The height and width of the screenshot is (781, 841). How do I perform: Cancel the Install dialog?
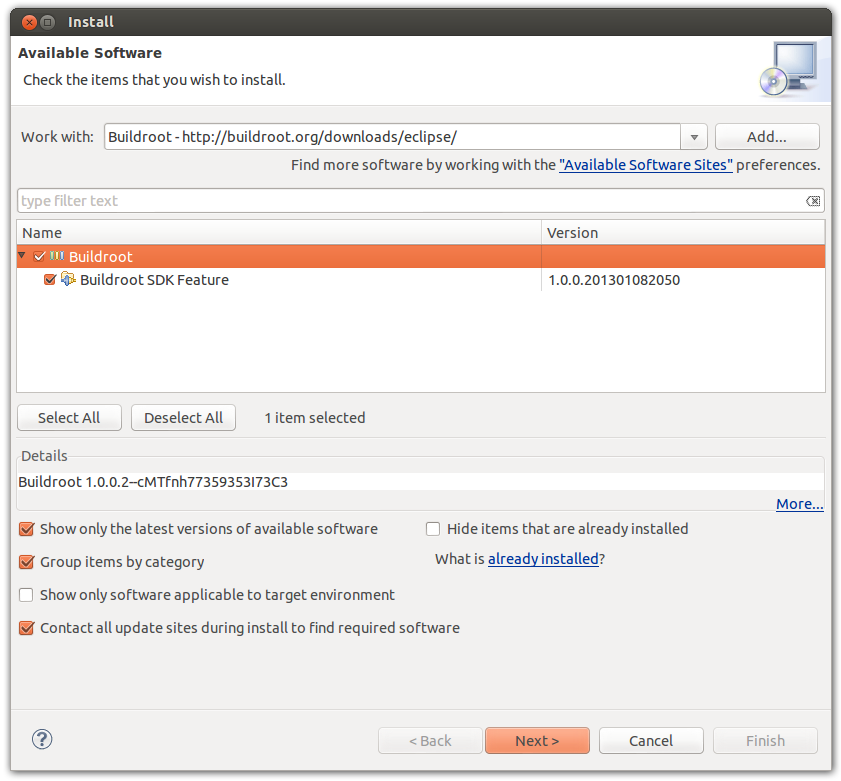click(x=651, y=741)
